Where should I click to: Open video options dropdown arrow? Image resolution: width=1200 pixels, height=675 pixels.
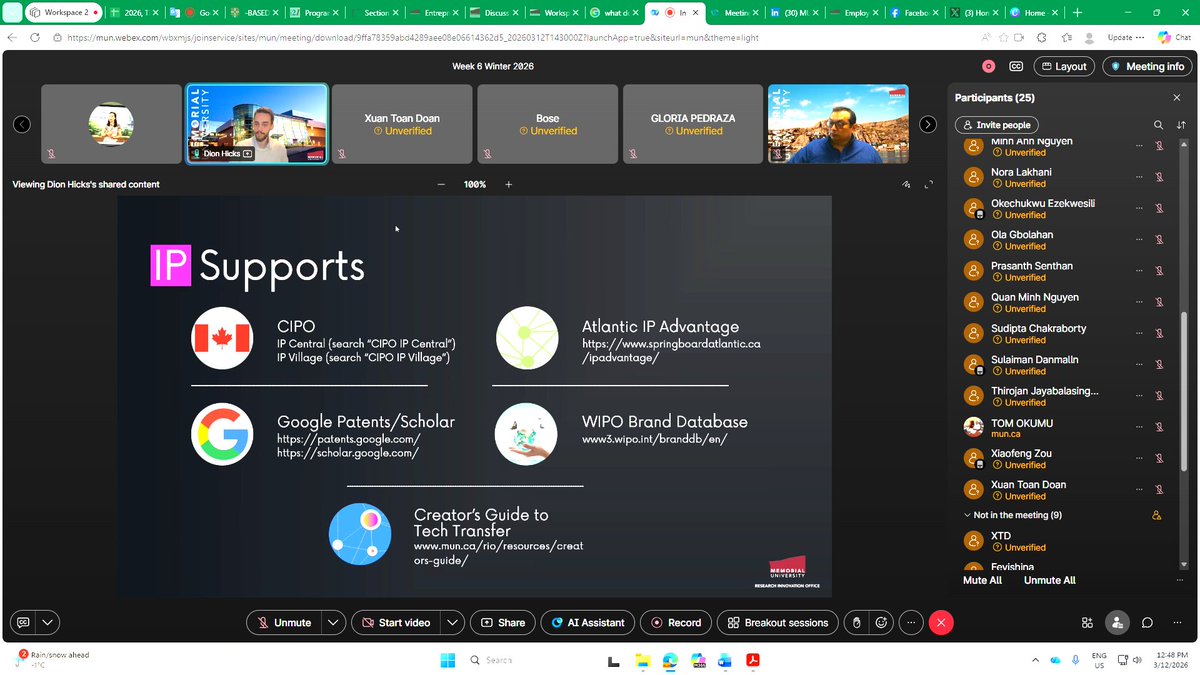(454, 622)
